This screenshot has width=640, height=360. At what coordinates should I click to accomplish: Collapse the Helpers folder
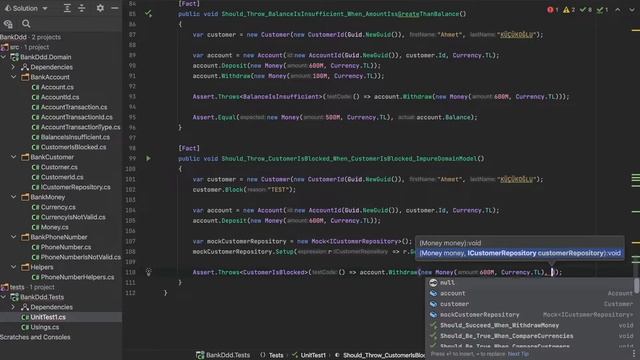pyautogui.click(x=13, y=267)
